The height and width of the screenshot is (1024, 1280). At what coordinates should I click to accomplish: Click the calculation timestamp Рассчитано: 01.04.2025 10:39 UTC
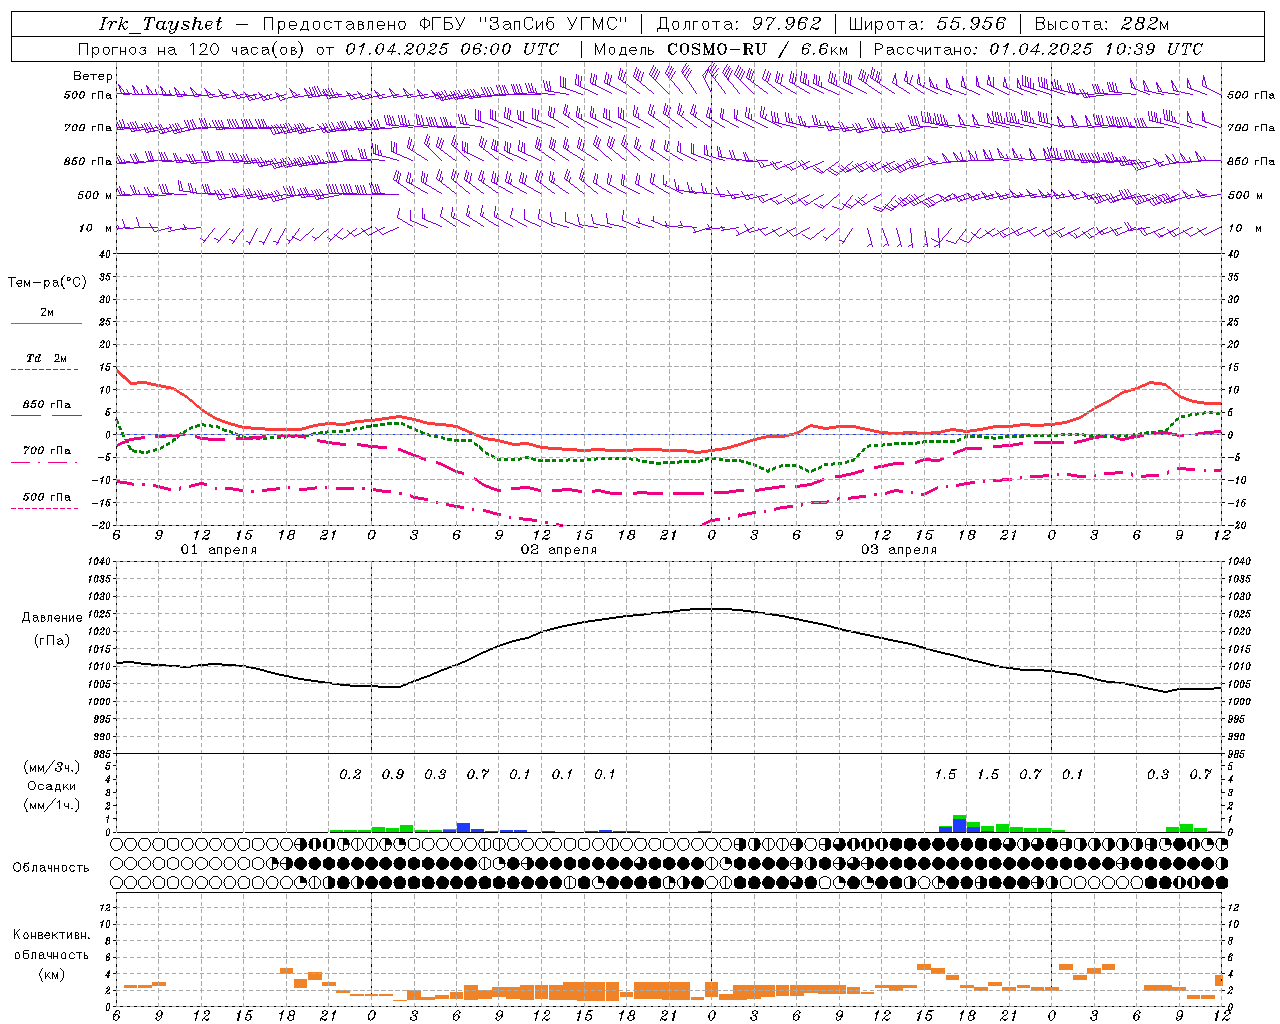[x=1038, y=49]
